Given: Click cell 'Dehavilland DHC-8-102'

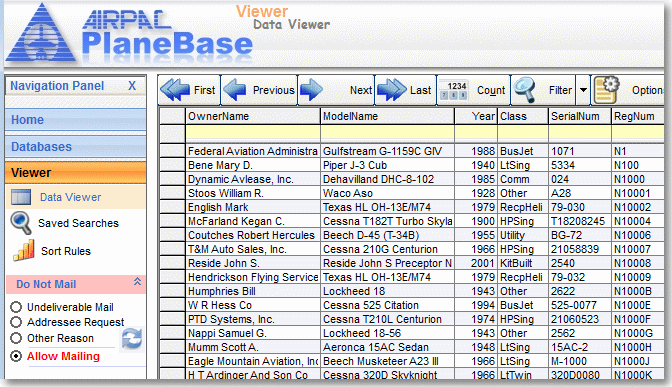Looking at the screenshot, I should (x=387, y=179).
